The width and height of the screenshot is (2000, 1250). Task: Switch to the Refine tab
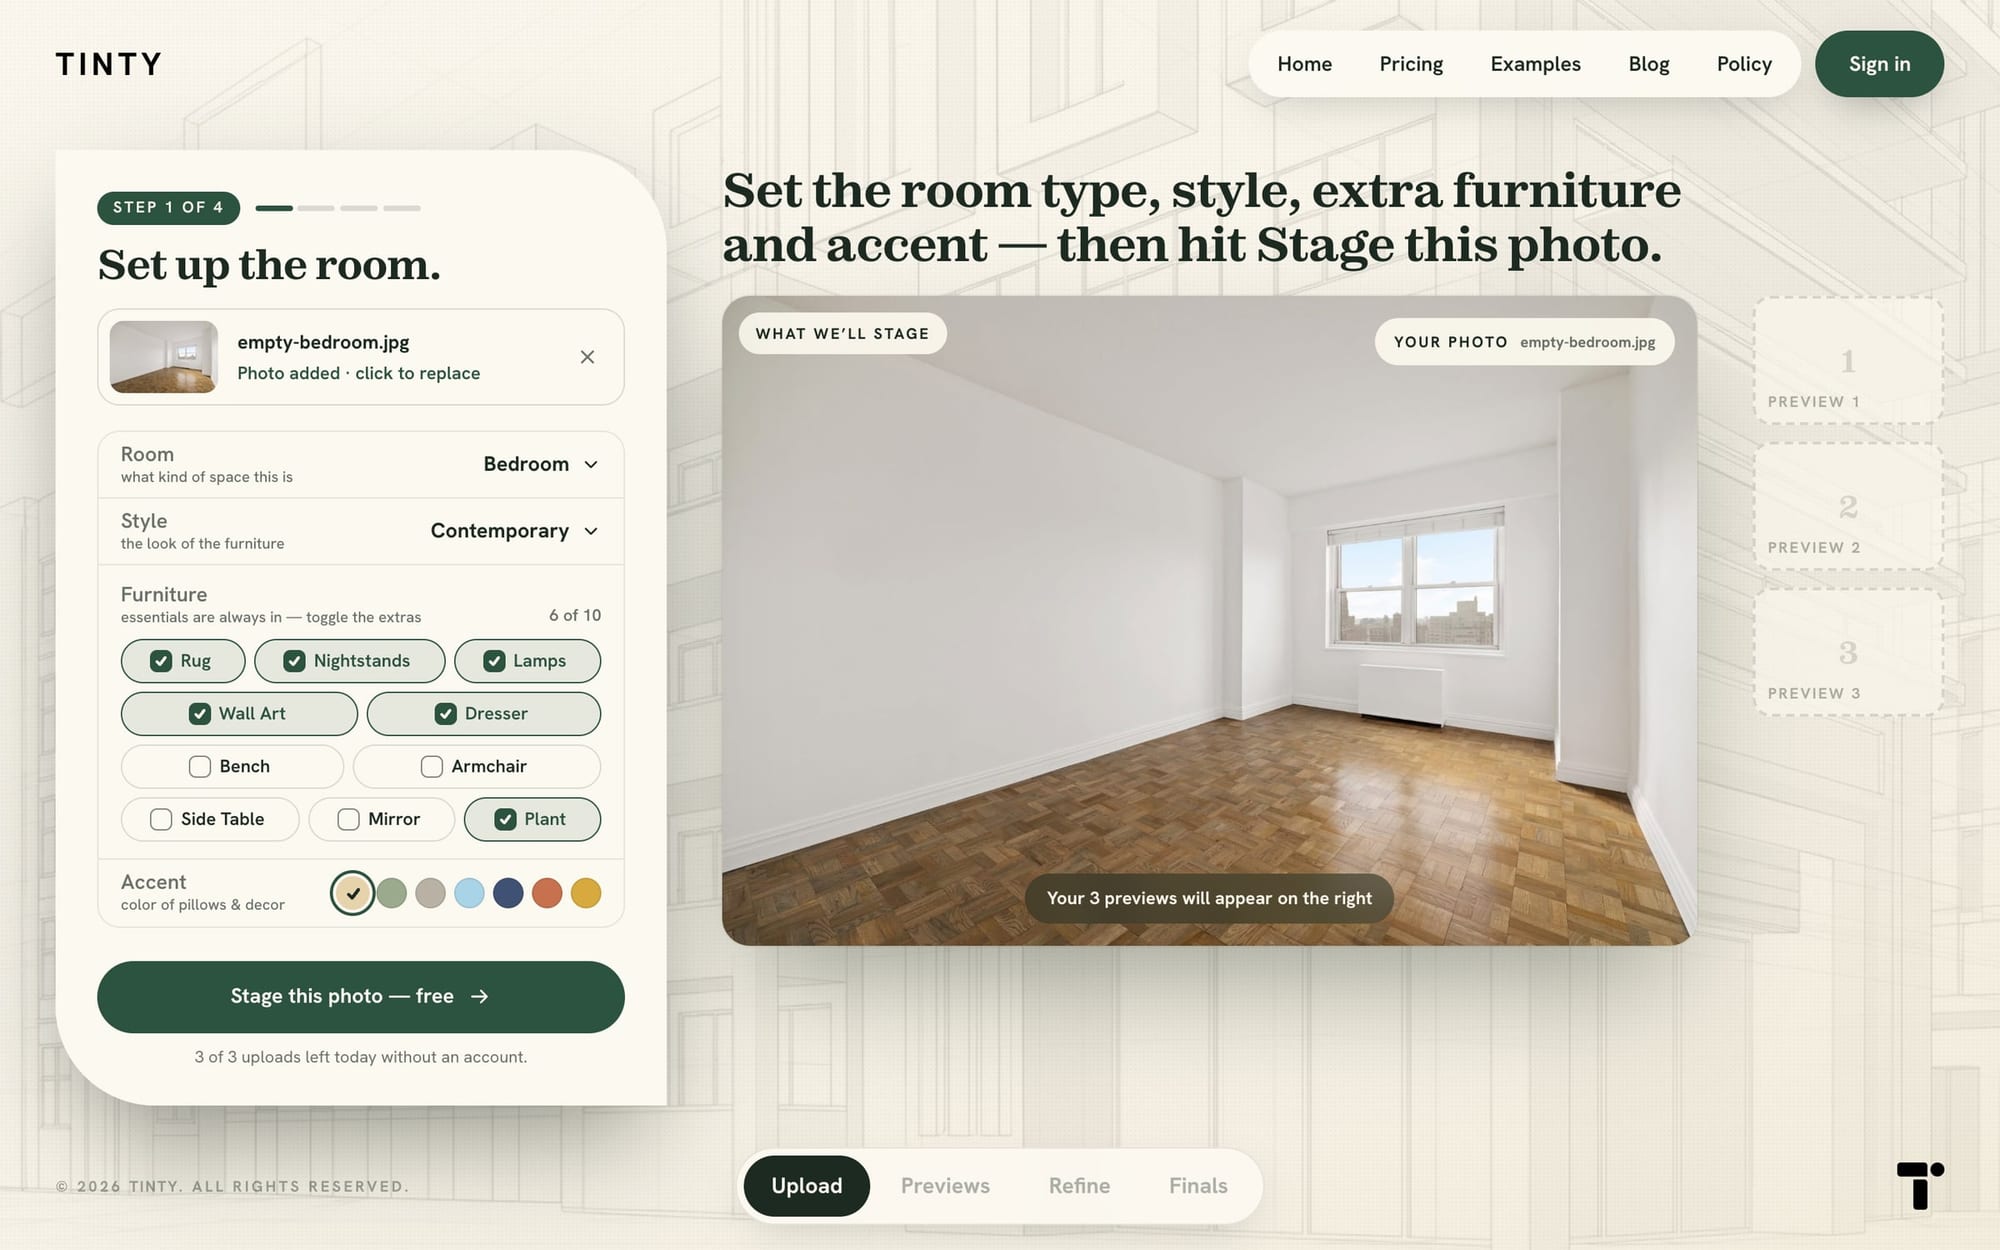(1079, 1186)
